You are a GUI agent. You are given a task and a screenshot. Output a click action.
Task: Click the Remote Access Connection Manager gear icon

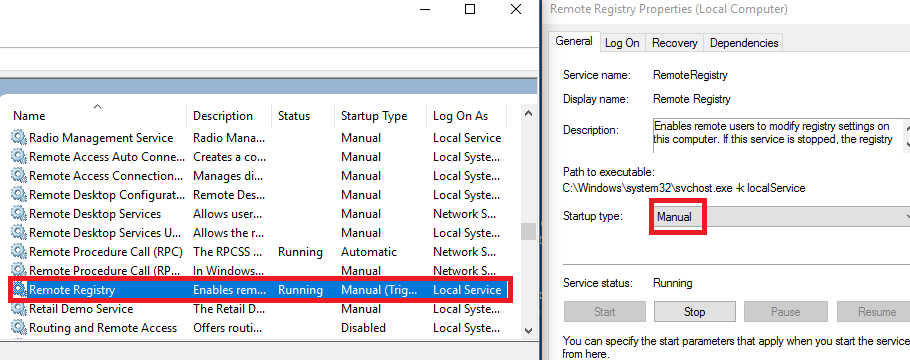[19, 176]
